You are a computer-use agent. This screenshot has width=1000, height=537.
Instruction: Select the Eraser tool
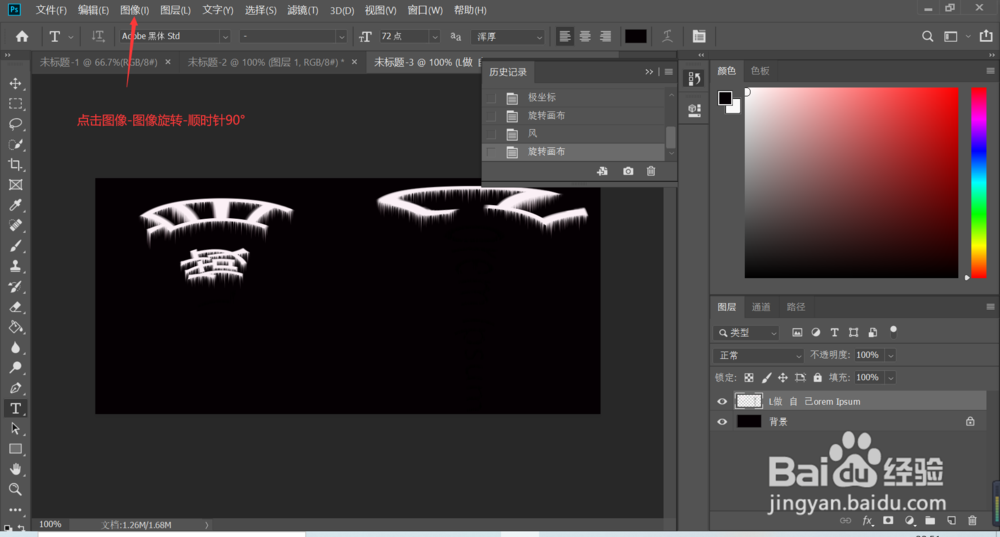point(15,307)
